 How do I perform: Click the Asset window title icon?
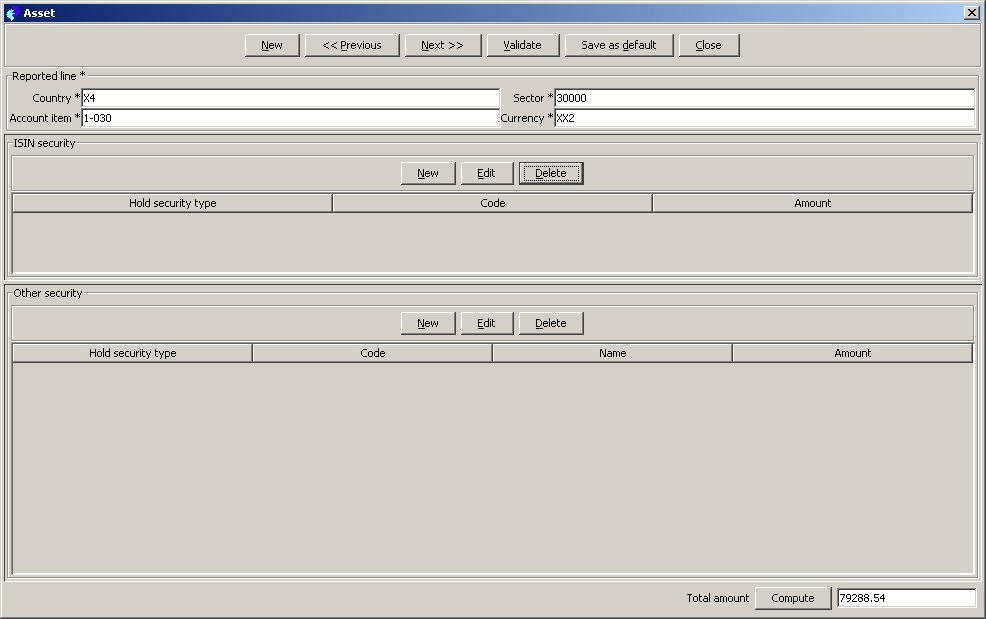tap(12, 13)
